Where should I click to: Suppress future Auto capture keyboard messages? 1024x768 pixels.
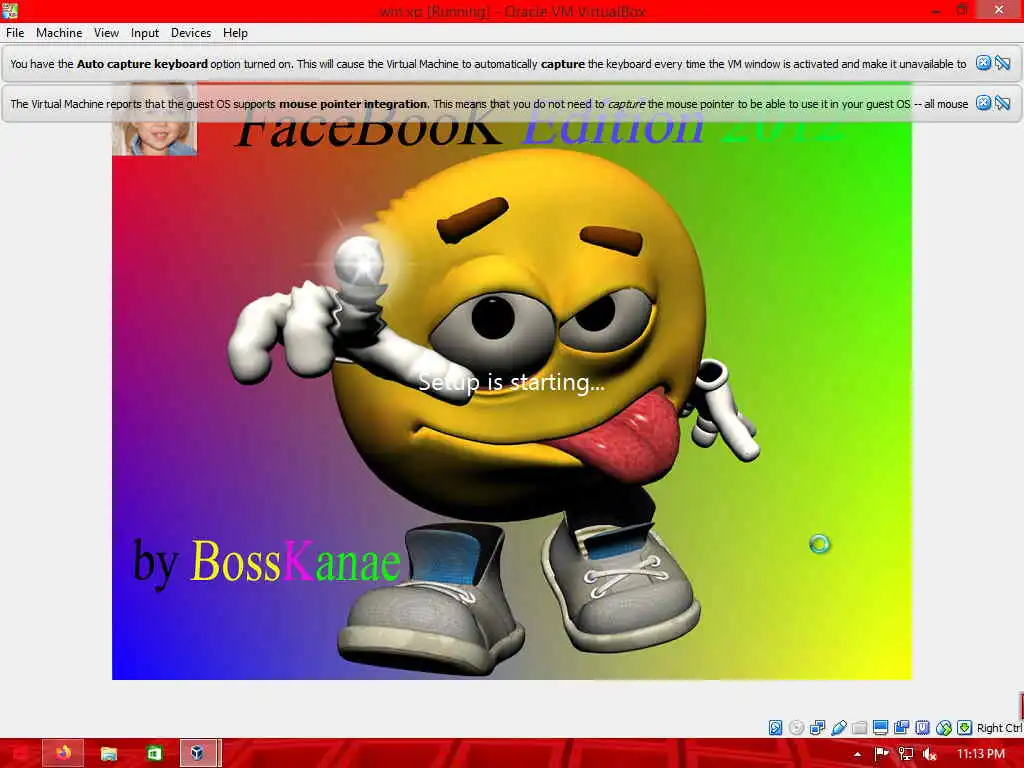coord(1003,63)
